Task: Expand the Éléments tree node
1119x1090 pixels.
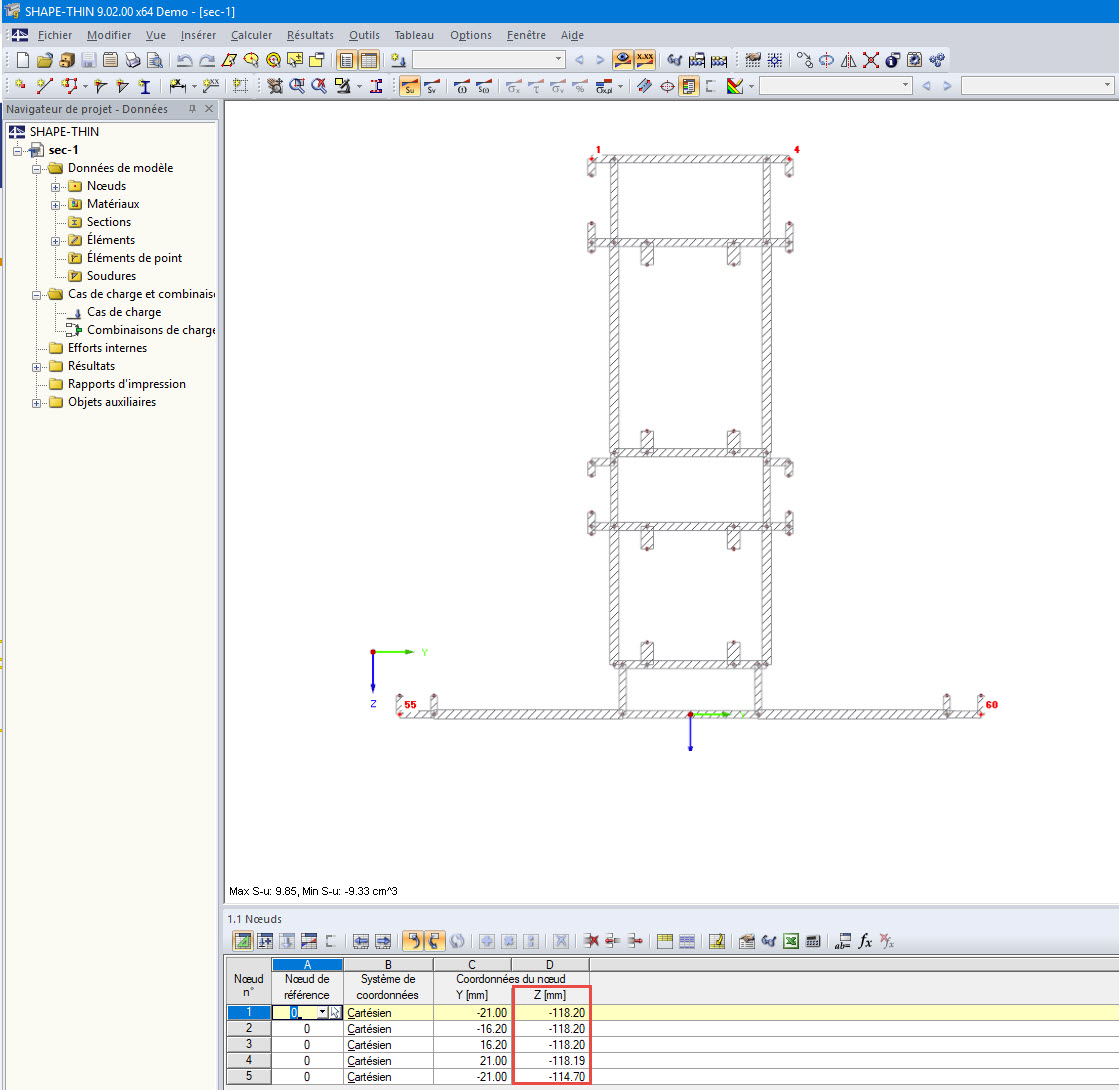Action: click(x=55, y=241)
